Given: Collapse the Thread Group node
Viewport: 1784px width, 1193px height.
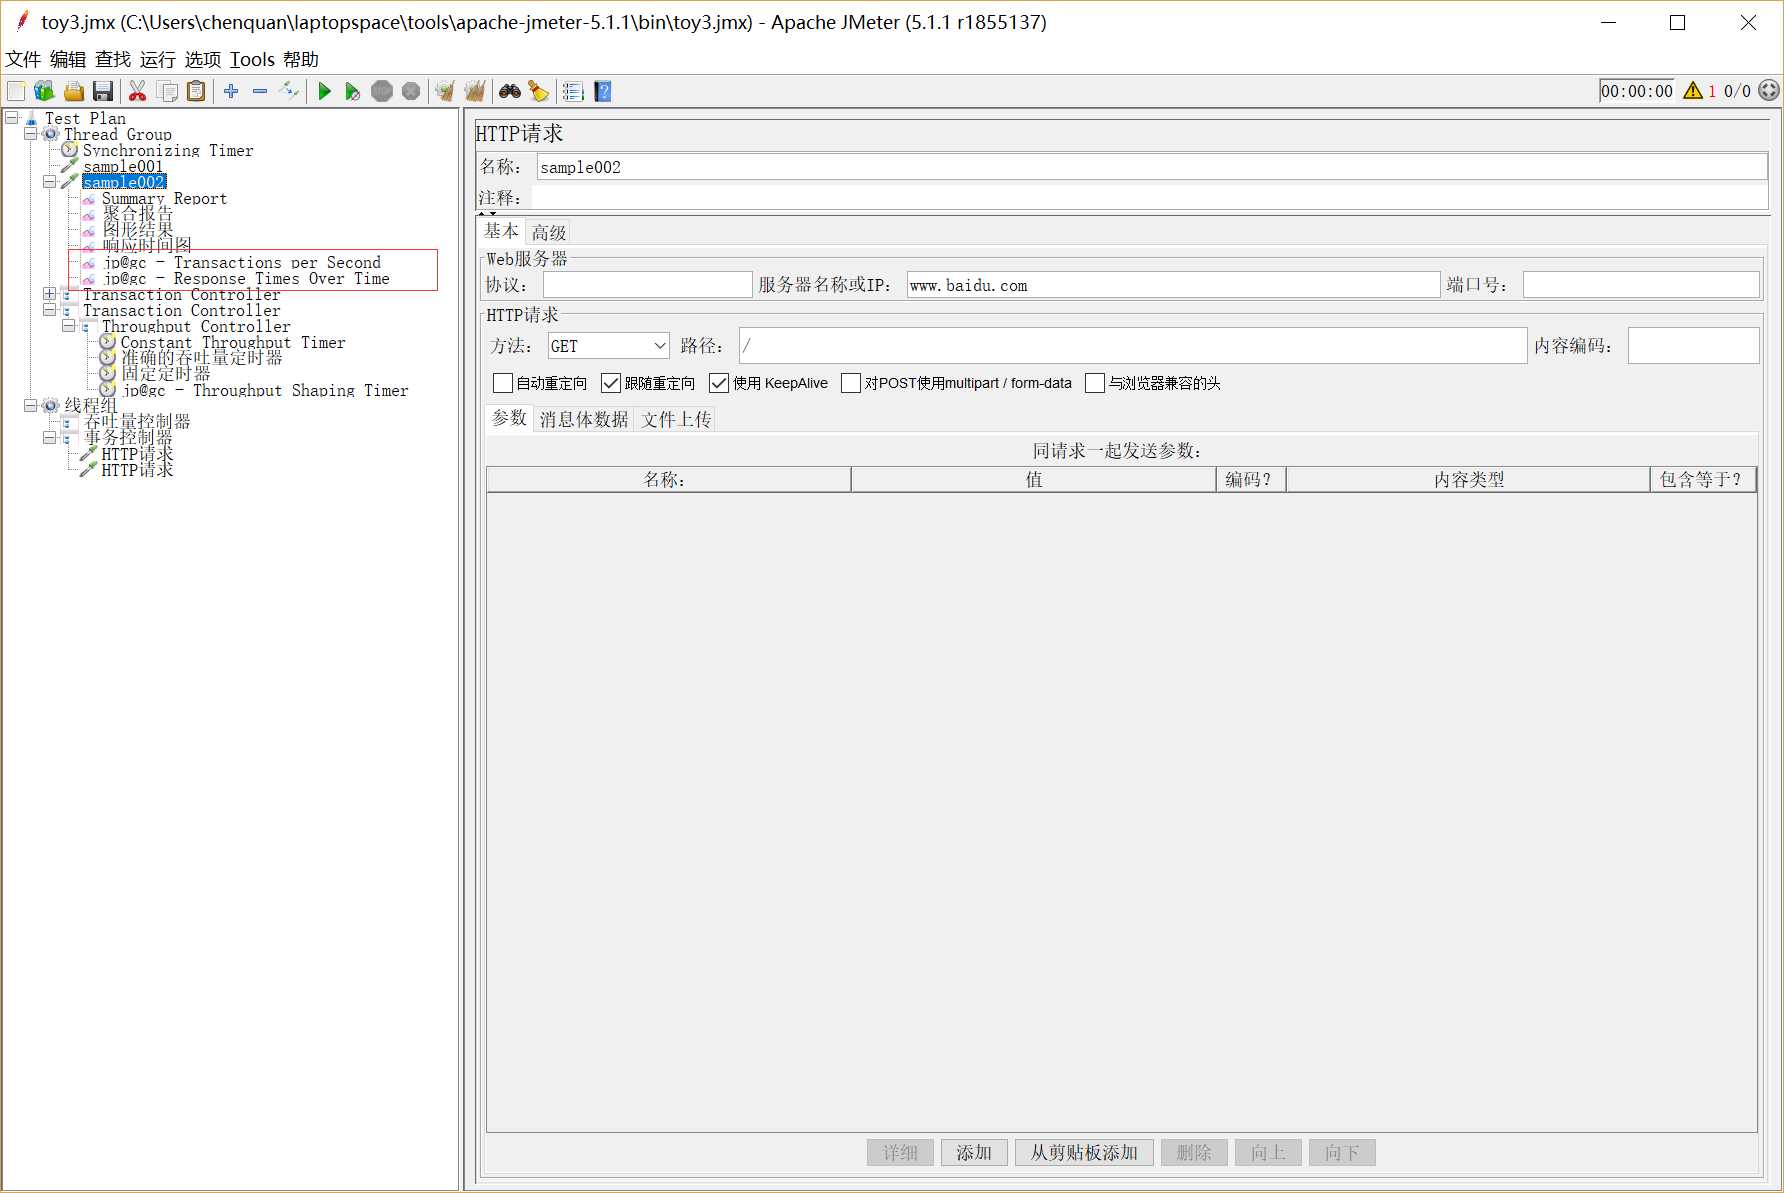Looking at the screenshot, I should tap(31, 134).
